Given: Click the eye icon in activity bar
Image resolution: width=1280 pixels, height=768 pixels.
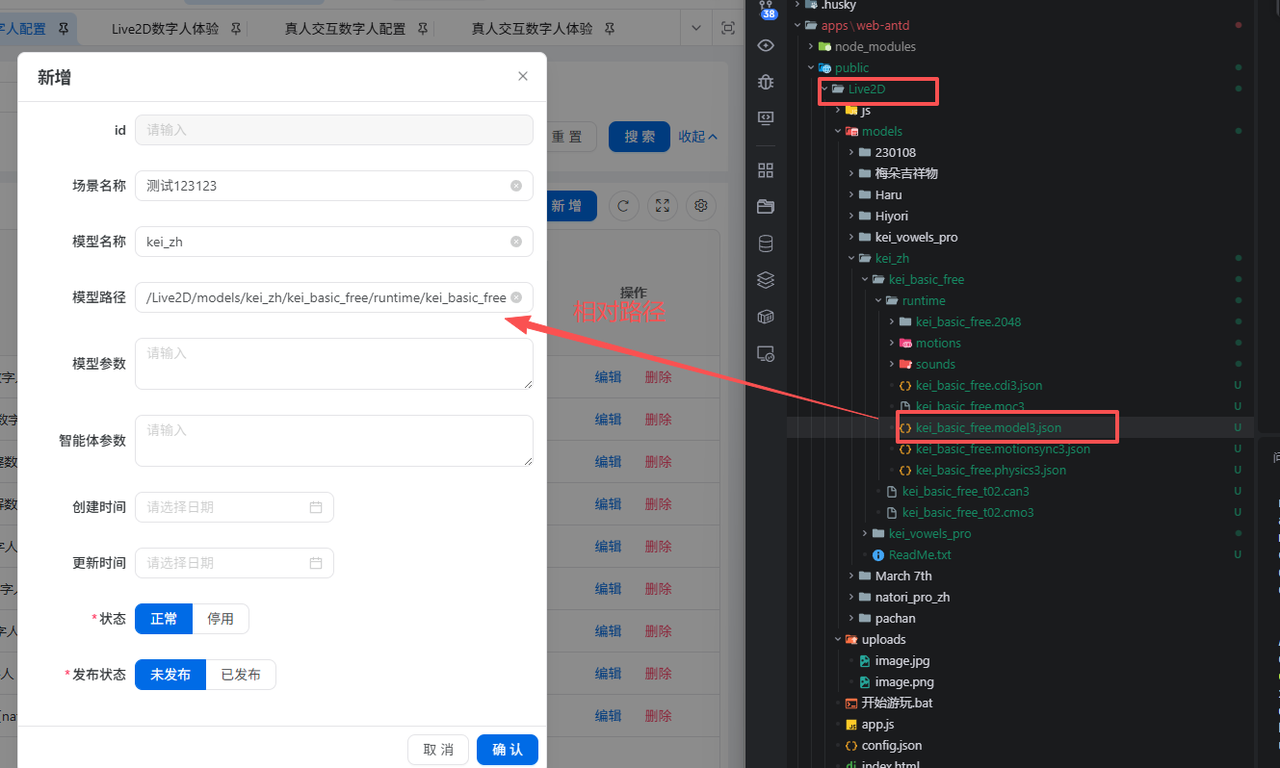Looking at the screenshot, I should 766,46.
